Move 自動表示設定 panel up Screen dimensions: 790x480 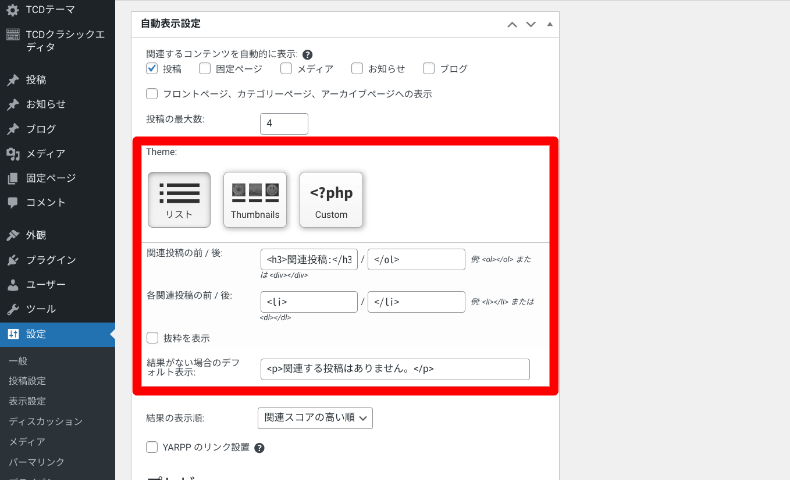click(x=512, y=24)
